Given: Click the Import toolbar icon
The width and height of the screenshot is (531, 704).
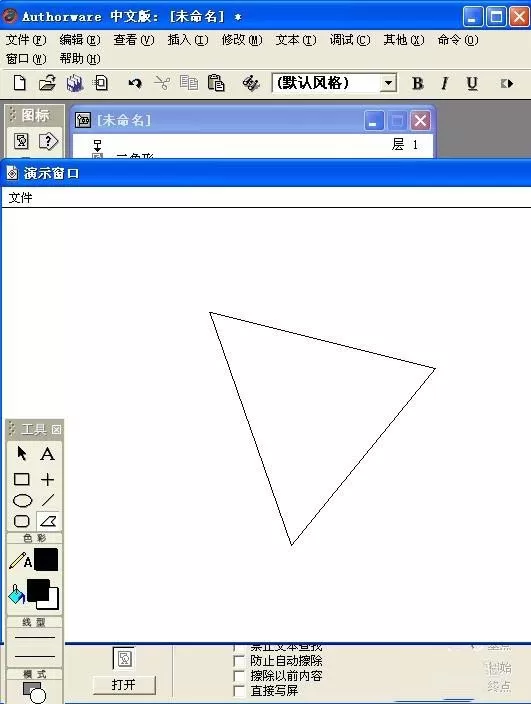Looking at the screenshot, I should [x=101, y=83].
